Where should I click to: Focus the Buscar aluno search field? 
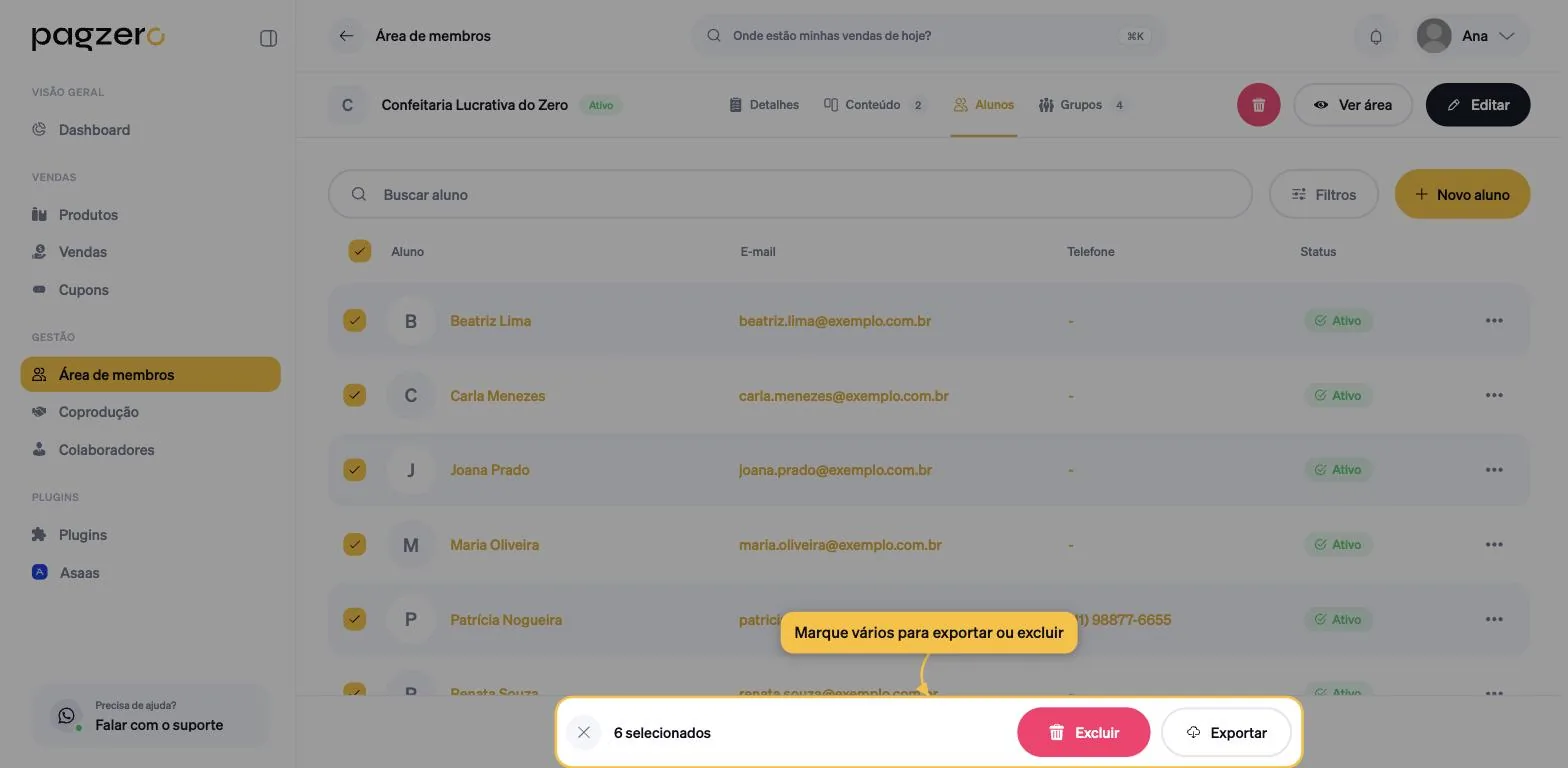coord(790,194)
